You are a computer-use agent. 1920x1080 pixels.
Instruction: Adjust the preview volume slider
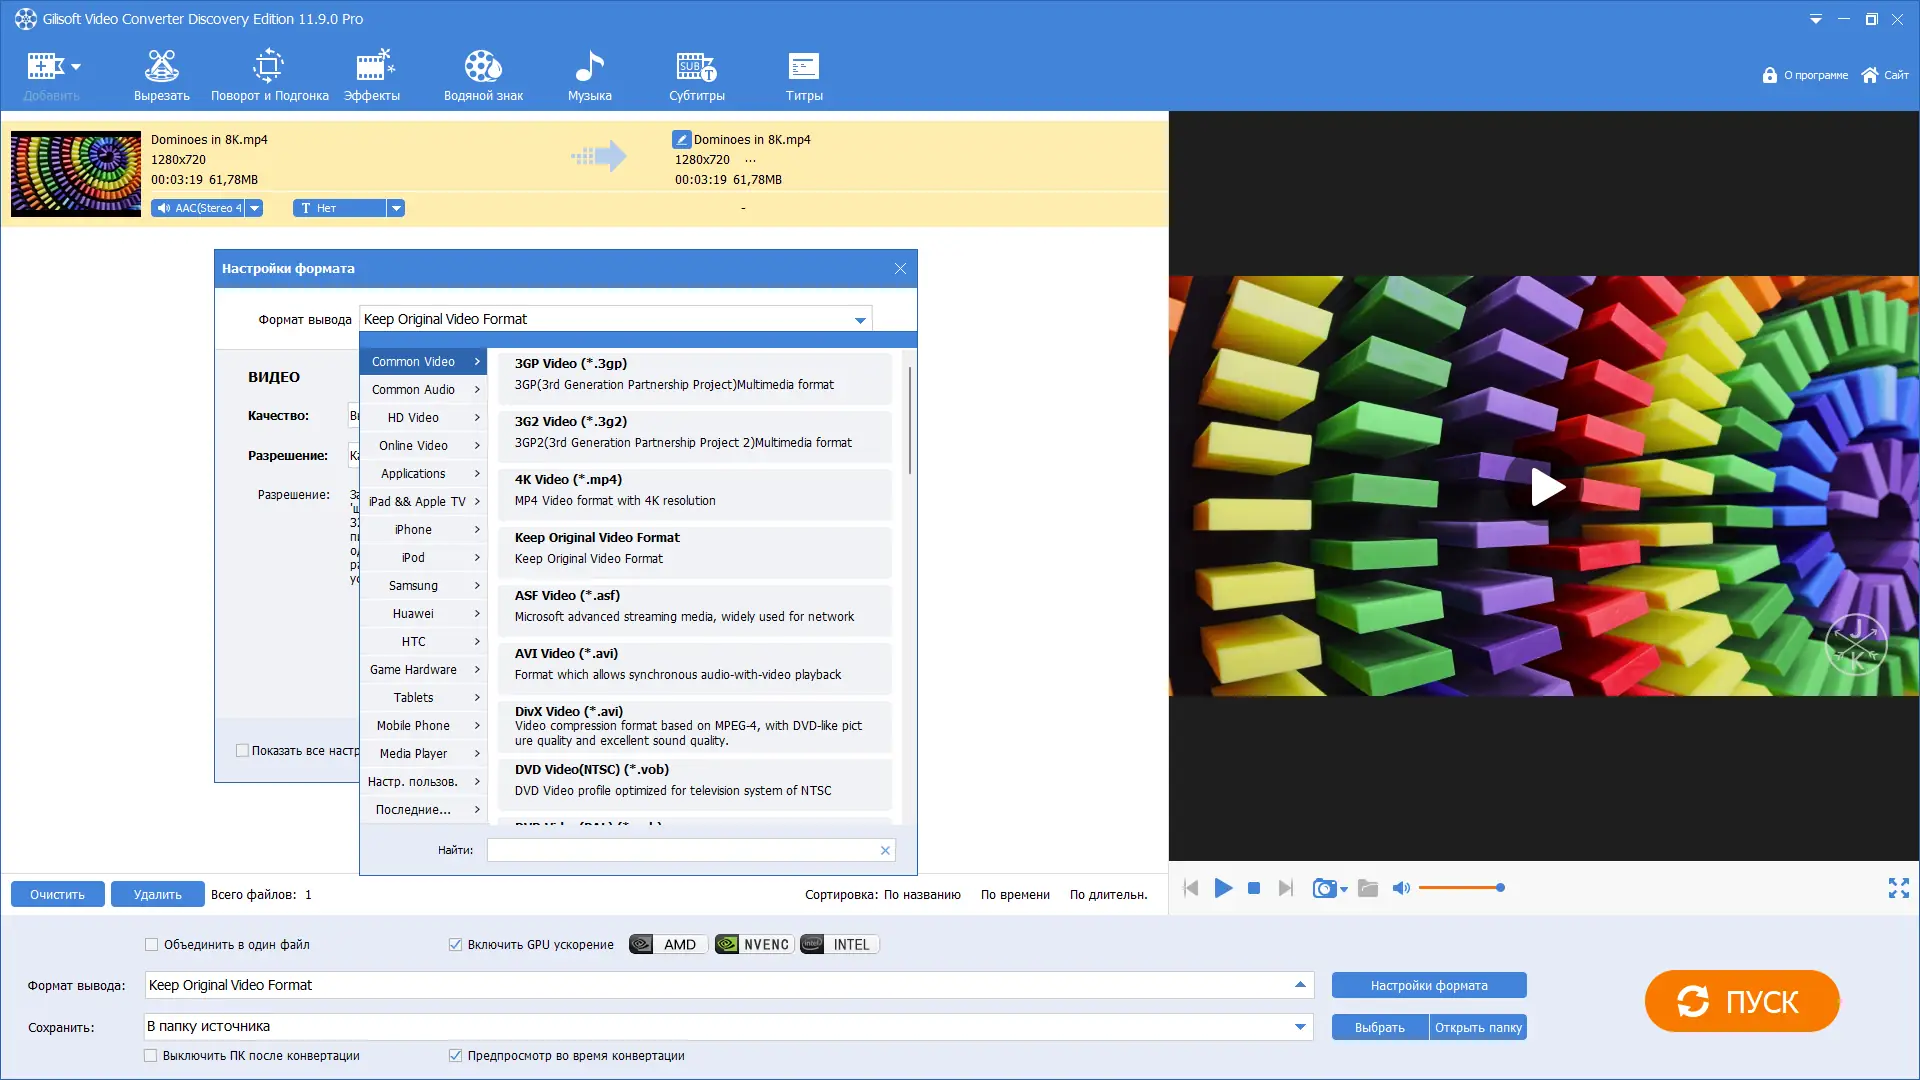(x=1462, y=888)
